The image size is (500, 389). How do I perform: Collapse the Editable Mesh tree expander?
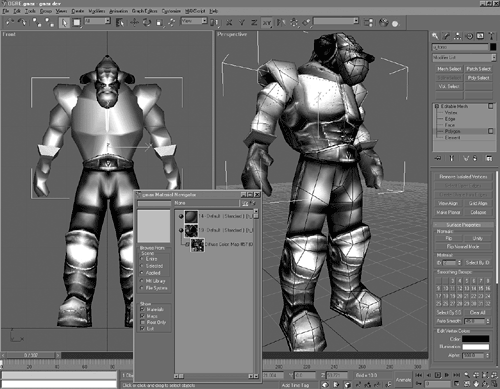(x=437, y=106)
